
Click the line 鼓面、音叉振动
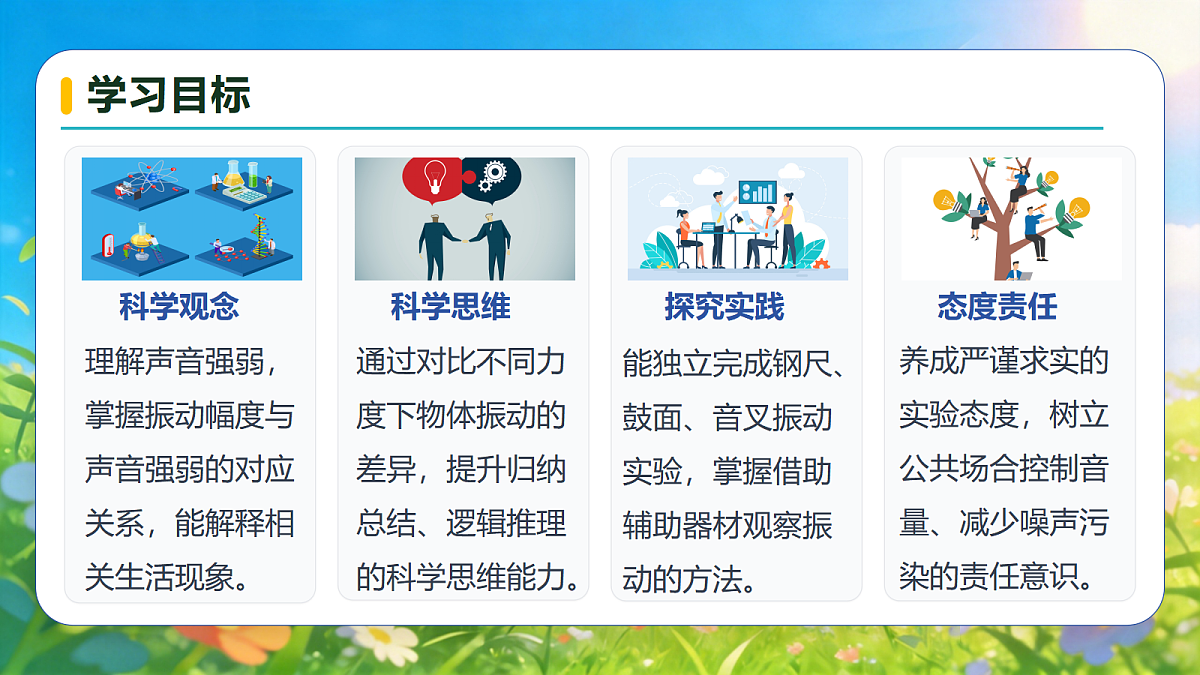pos(727,417)
